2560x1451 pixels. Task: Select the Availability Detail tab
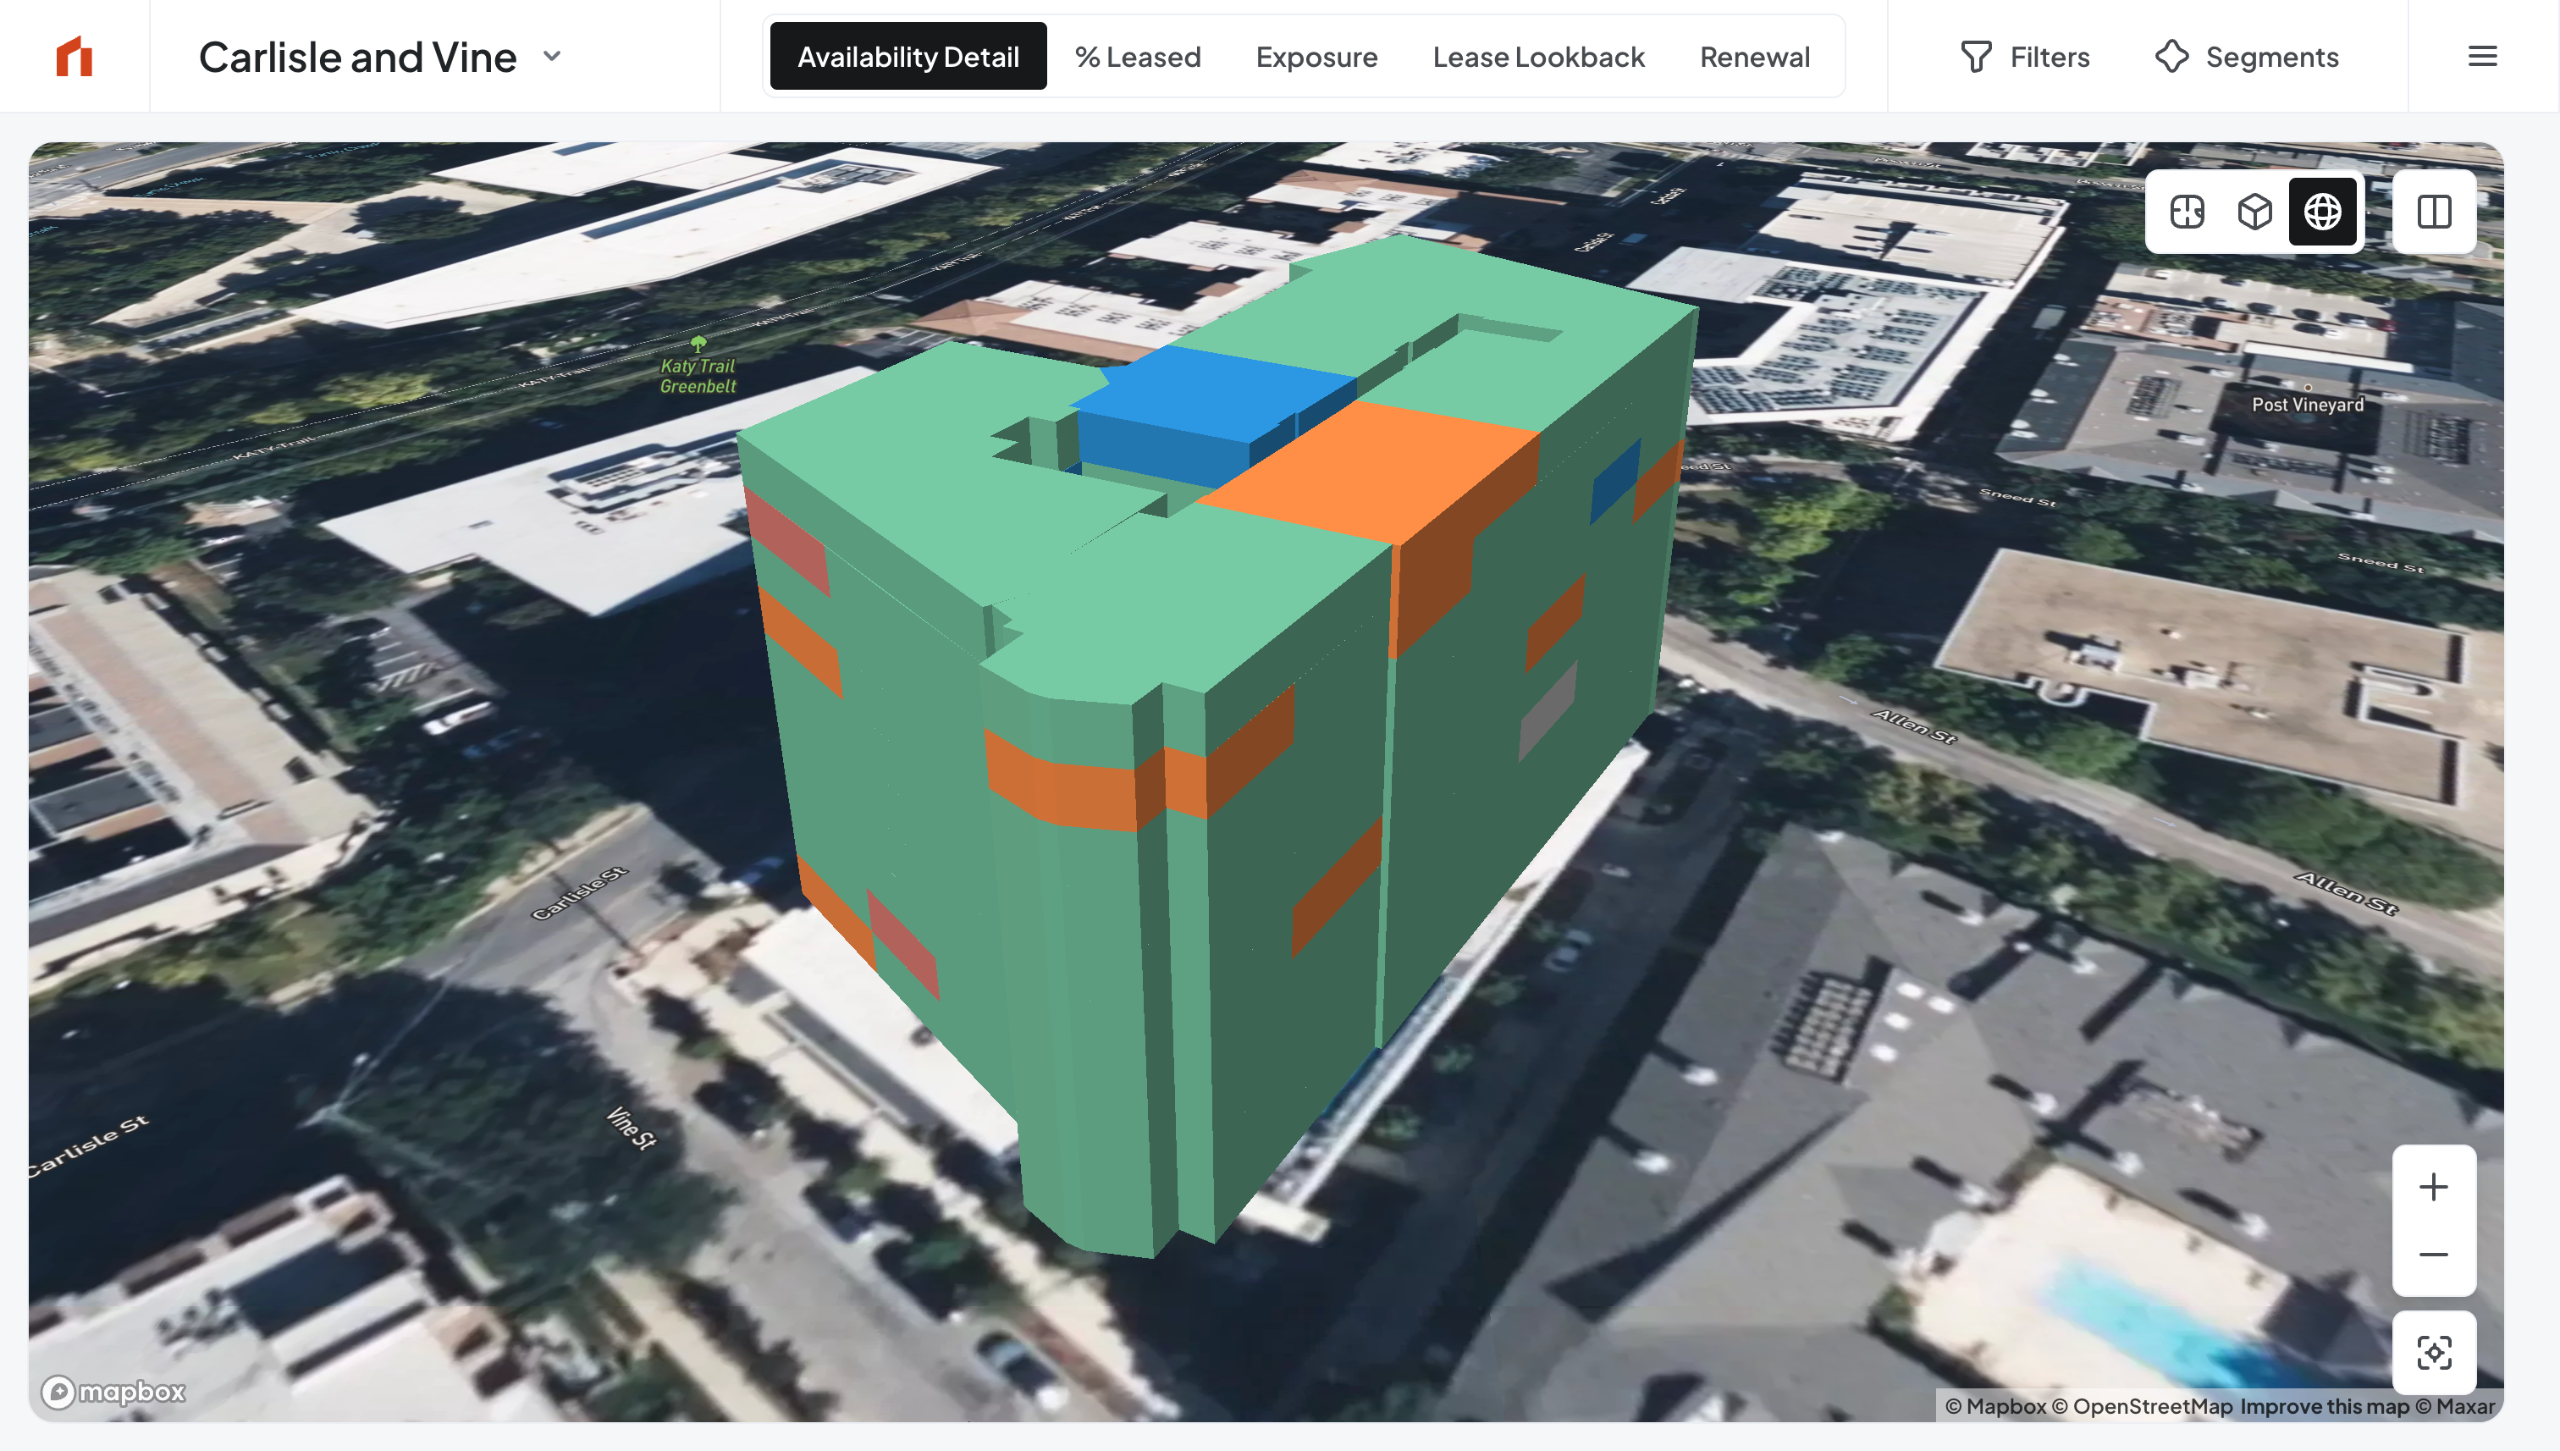[x=907, y=57]
